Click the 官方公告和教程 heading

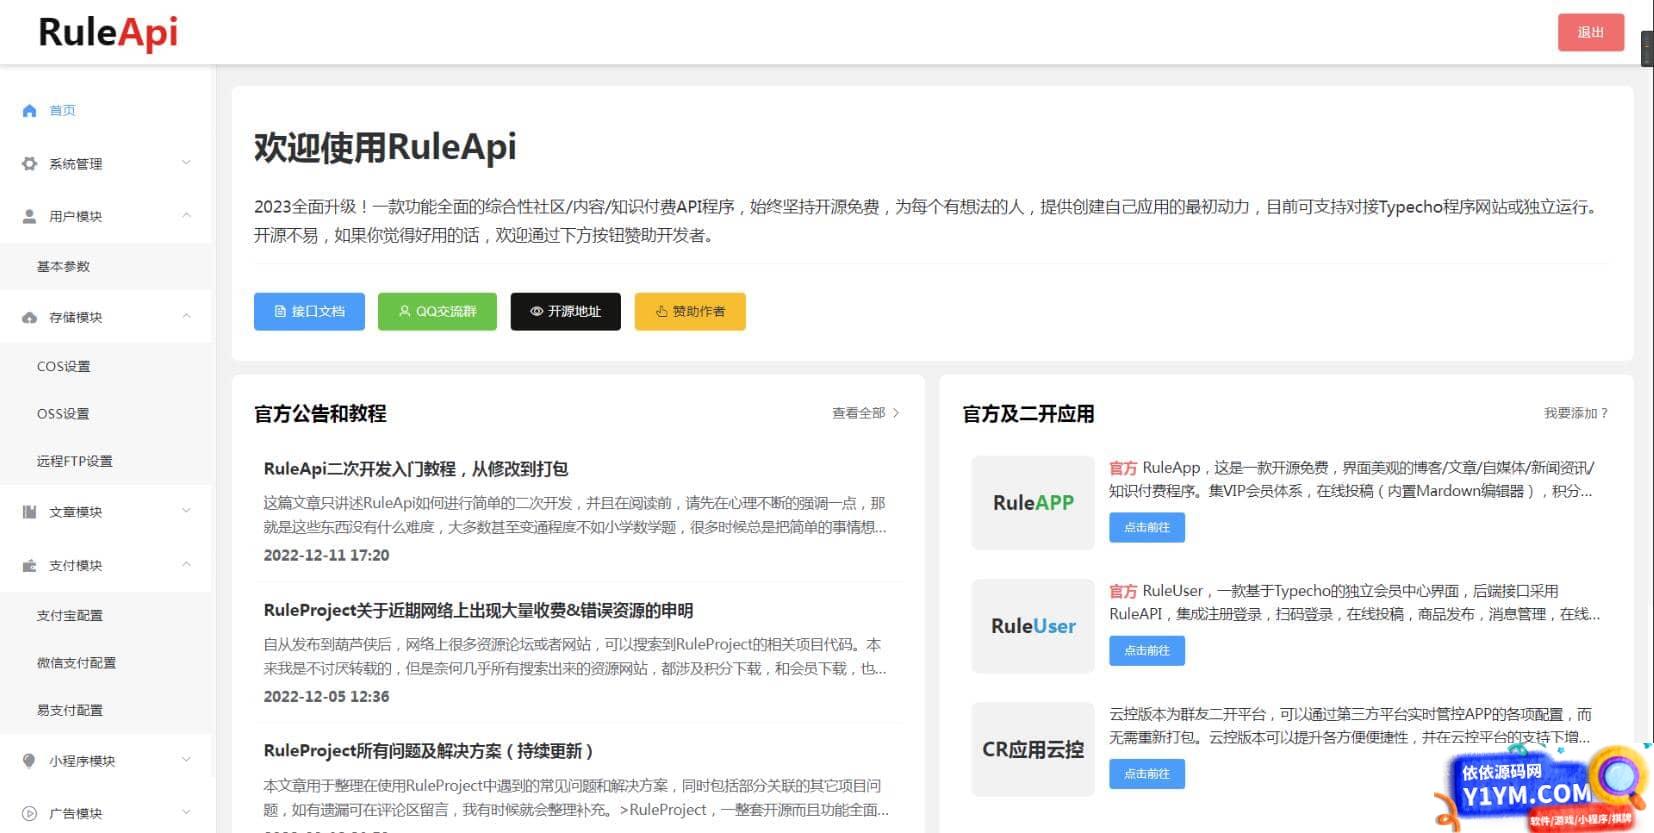pos(320,414)
